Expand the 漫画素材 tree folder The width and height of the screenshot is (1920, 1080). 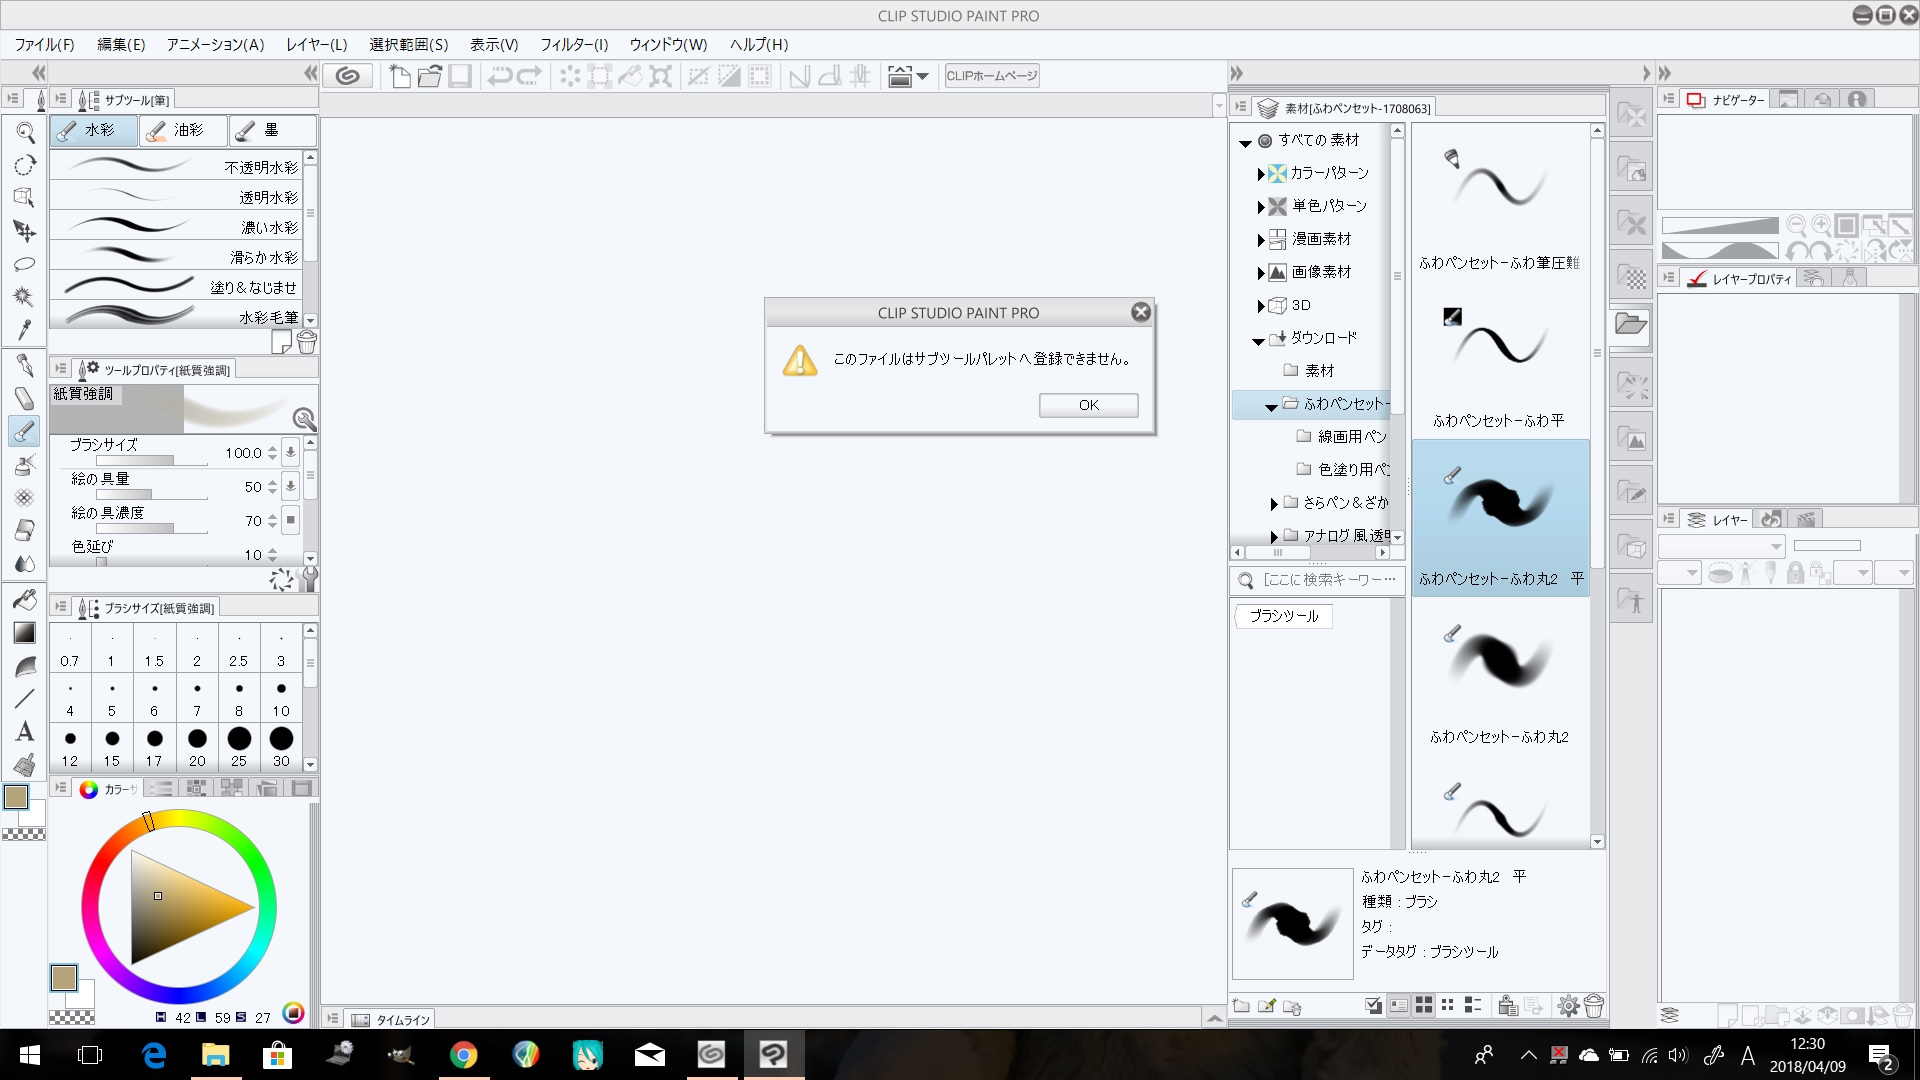tap(1260, 240)
